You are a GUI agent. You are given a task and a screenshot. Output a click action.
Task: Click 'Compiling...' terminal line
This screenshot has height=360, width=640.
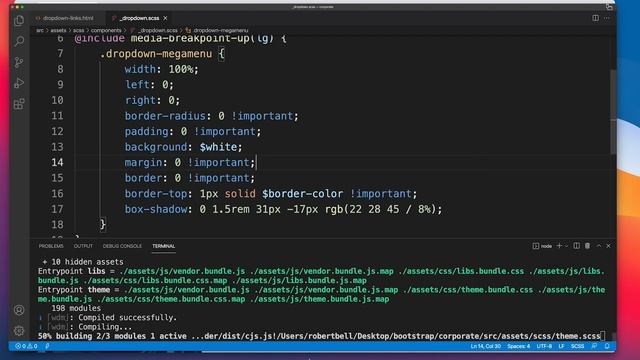[105, 327]
